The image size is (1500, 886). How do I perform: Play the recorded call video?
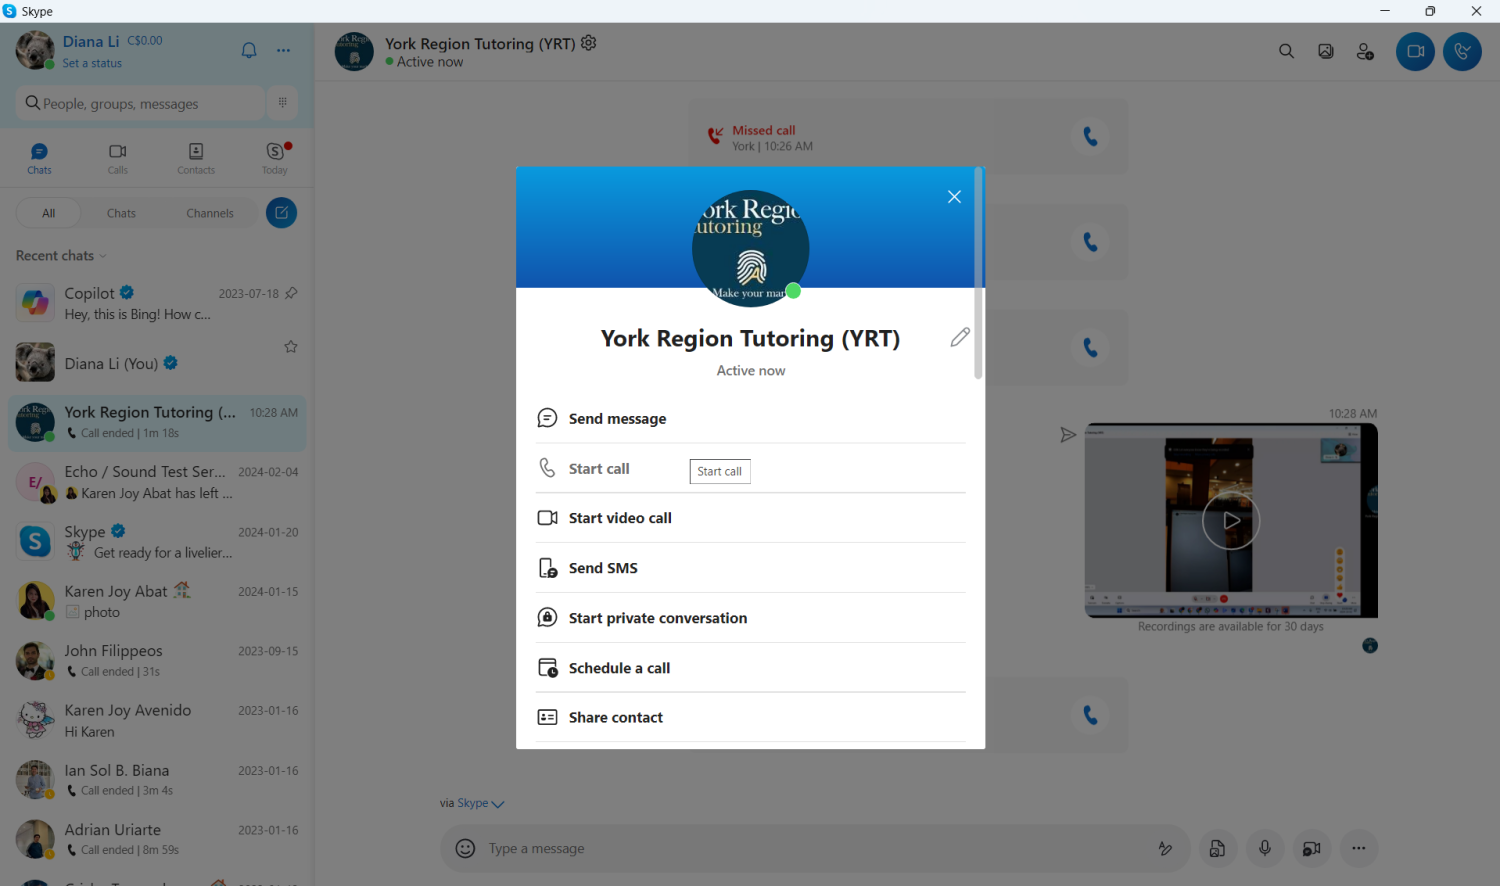(1231, 520)
